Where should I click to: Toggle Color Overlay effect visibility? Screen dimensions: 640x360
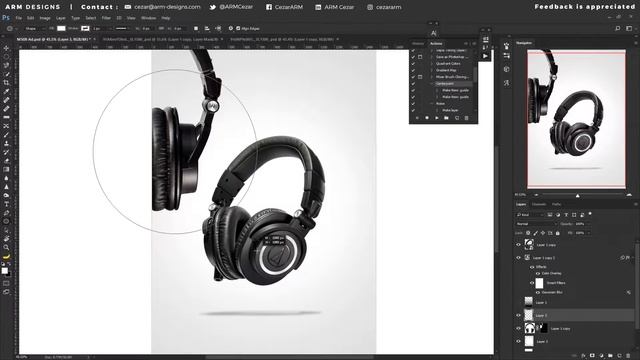[x=538, y=273]
